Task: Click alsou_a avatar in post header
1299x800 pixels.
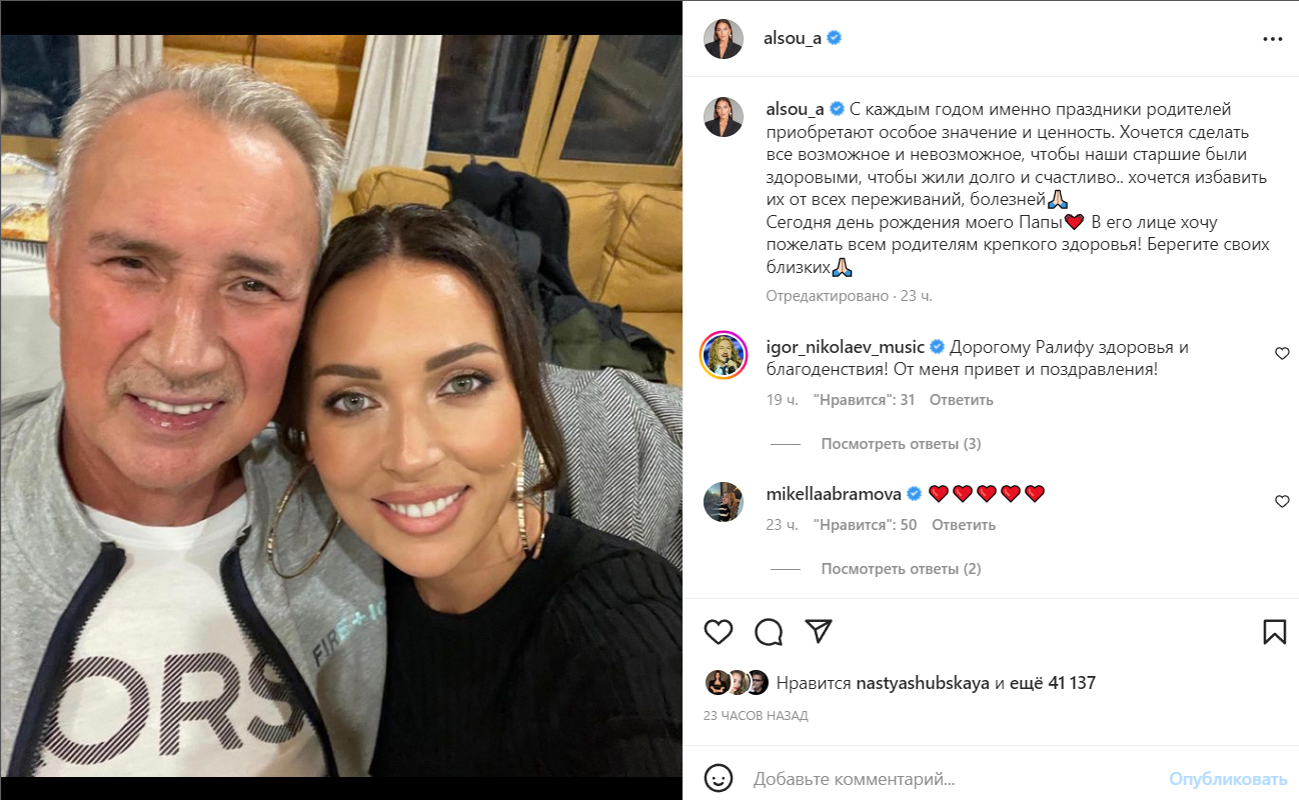Action: point(723,39)
